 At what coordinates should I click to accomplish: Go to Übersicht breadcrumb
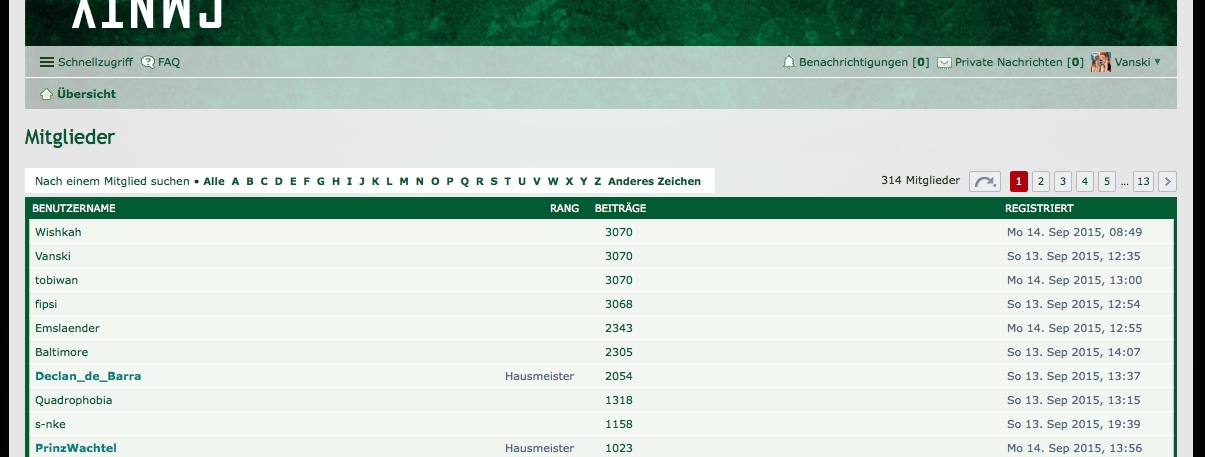pyautogui.click(x=86, y=94)
